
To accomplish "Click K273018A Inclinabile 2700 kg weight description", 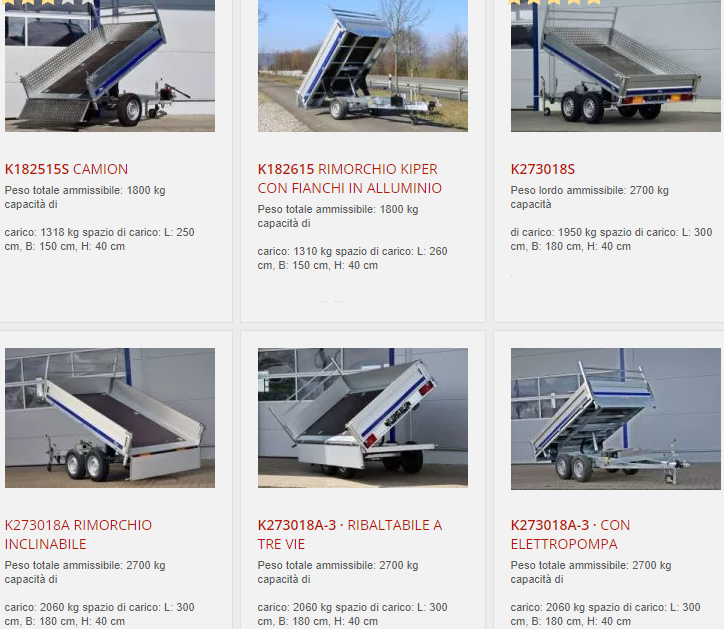I will 99,593.
